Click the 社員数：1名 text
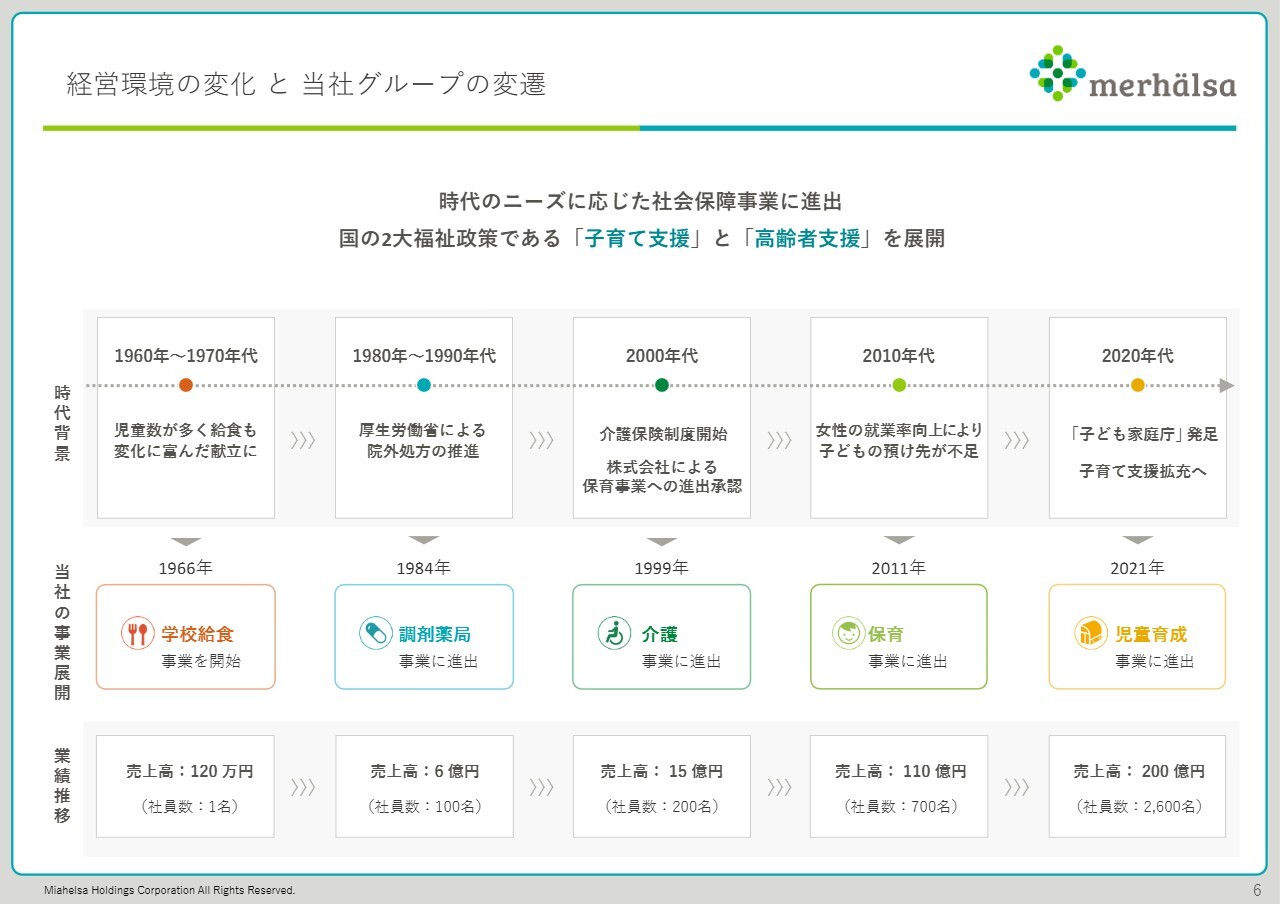 point(190,806)
